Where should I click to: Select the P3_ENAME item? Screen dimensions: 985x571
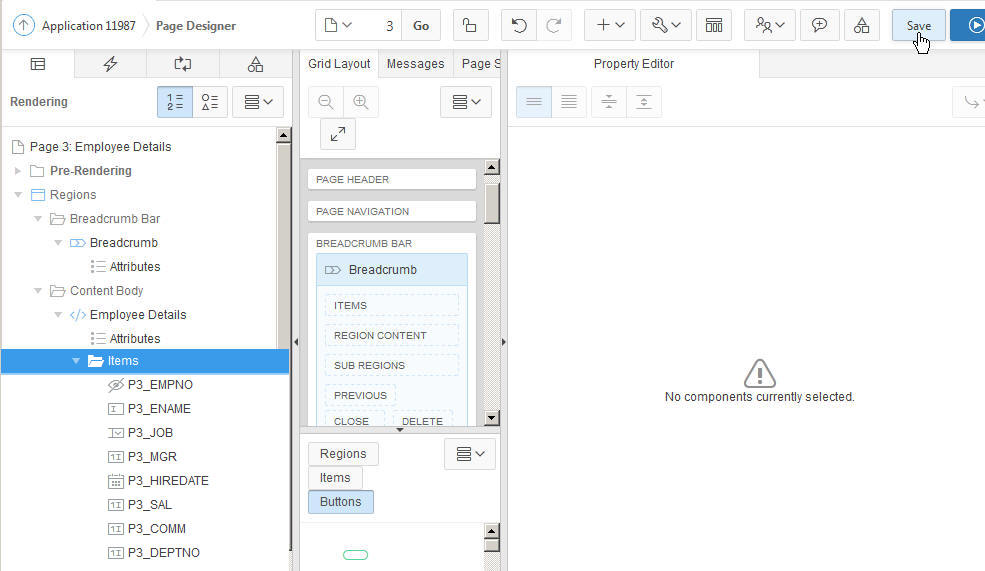click(159, 409)
